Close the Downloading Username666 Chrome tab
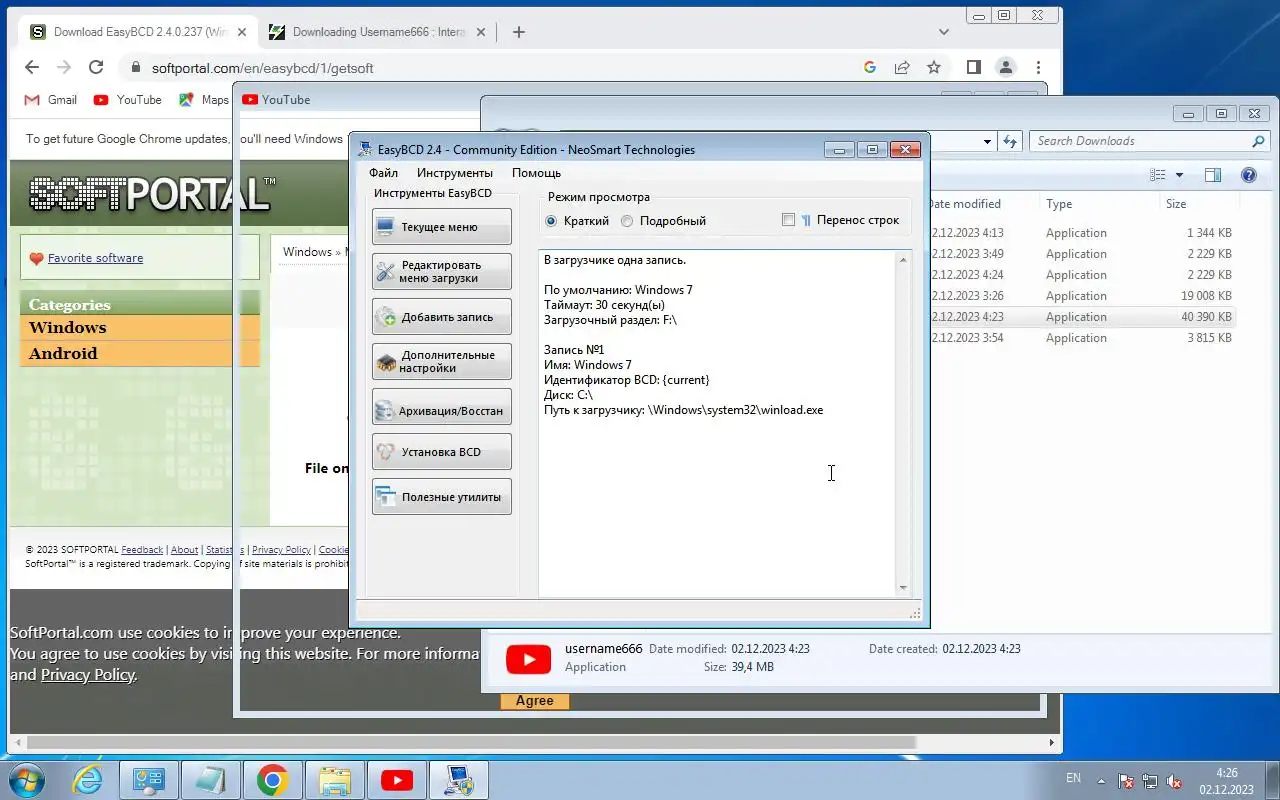Viewport: 1280px width, 800px height. pyautogui.click(x=480, y=32)
